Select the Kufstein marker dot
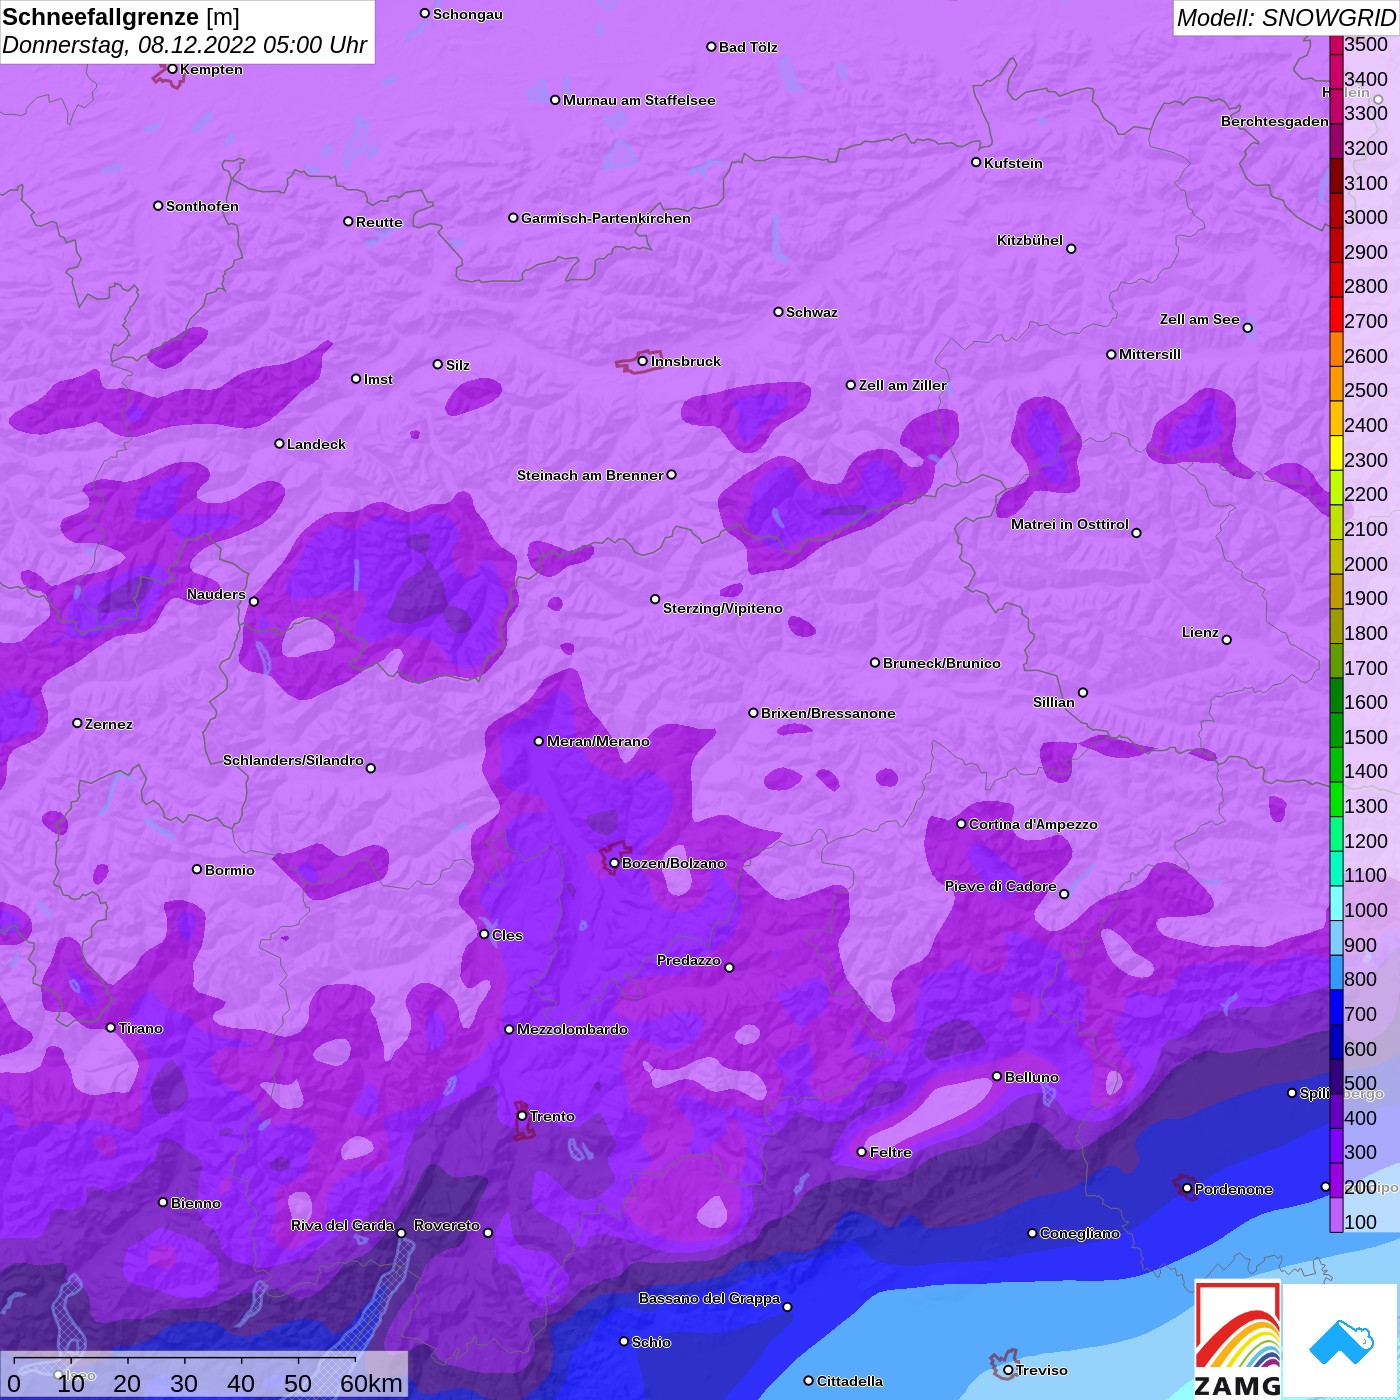This screenshot has height=1400, width=1400. point(976,162)
